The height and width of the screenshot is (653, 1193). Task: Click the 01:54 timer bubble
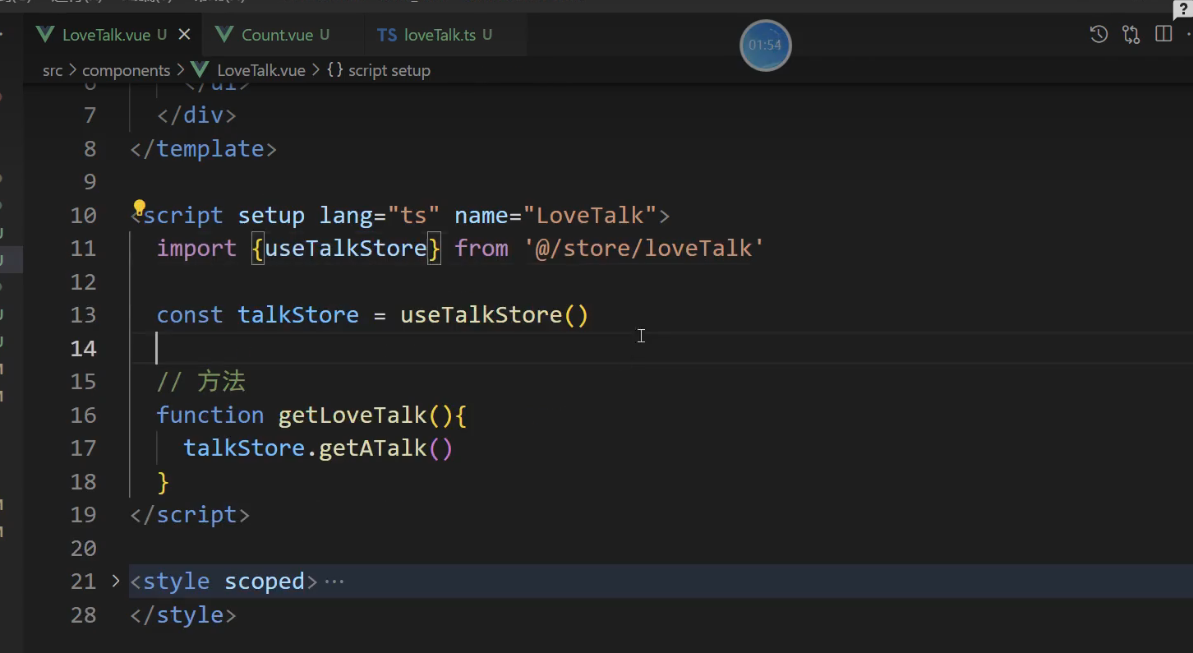pos(765,46)
